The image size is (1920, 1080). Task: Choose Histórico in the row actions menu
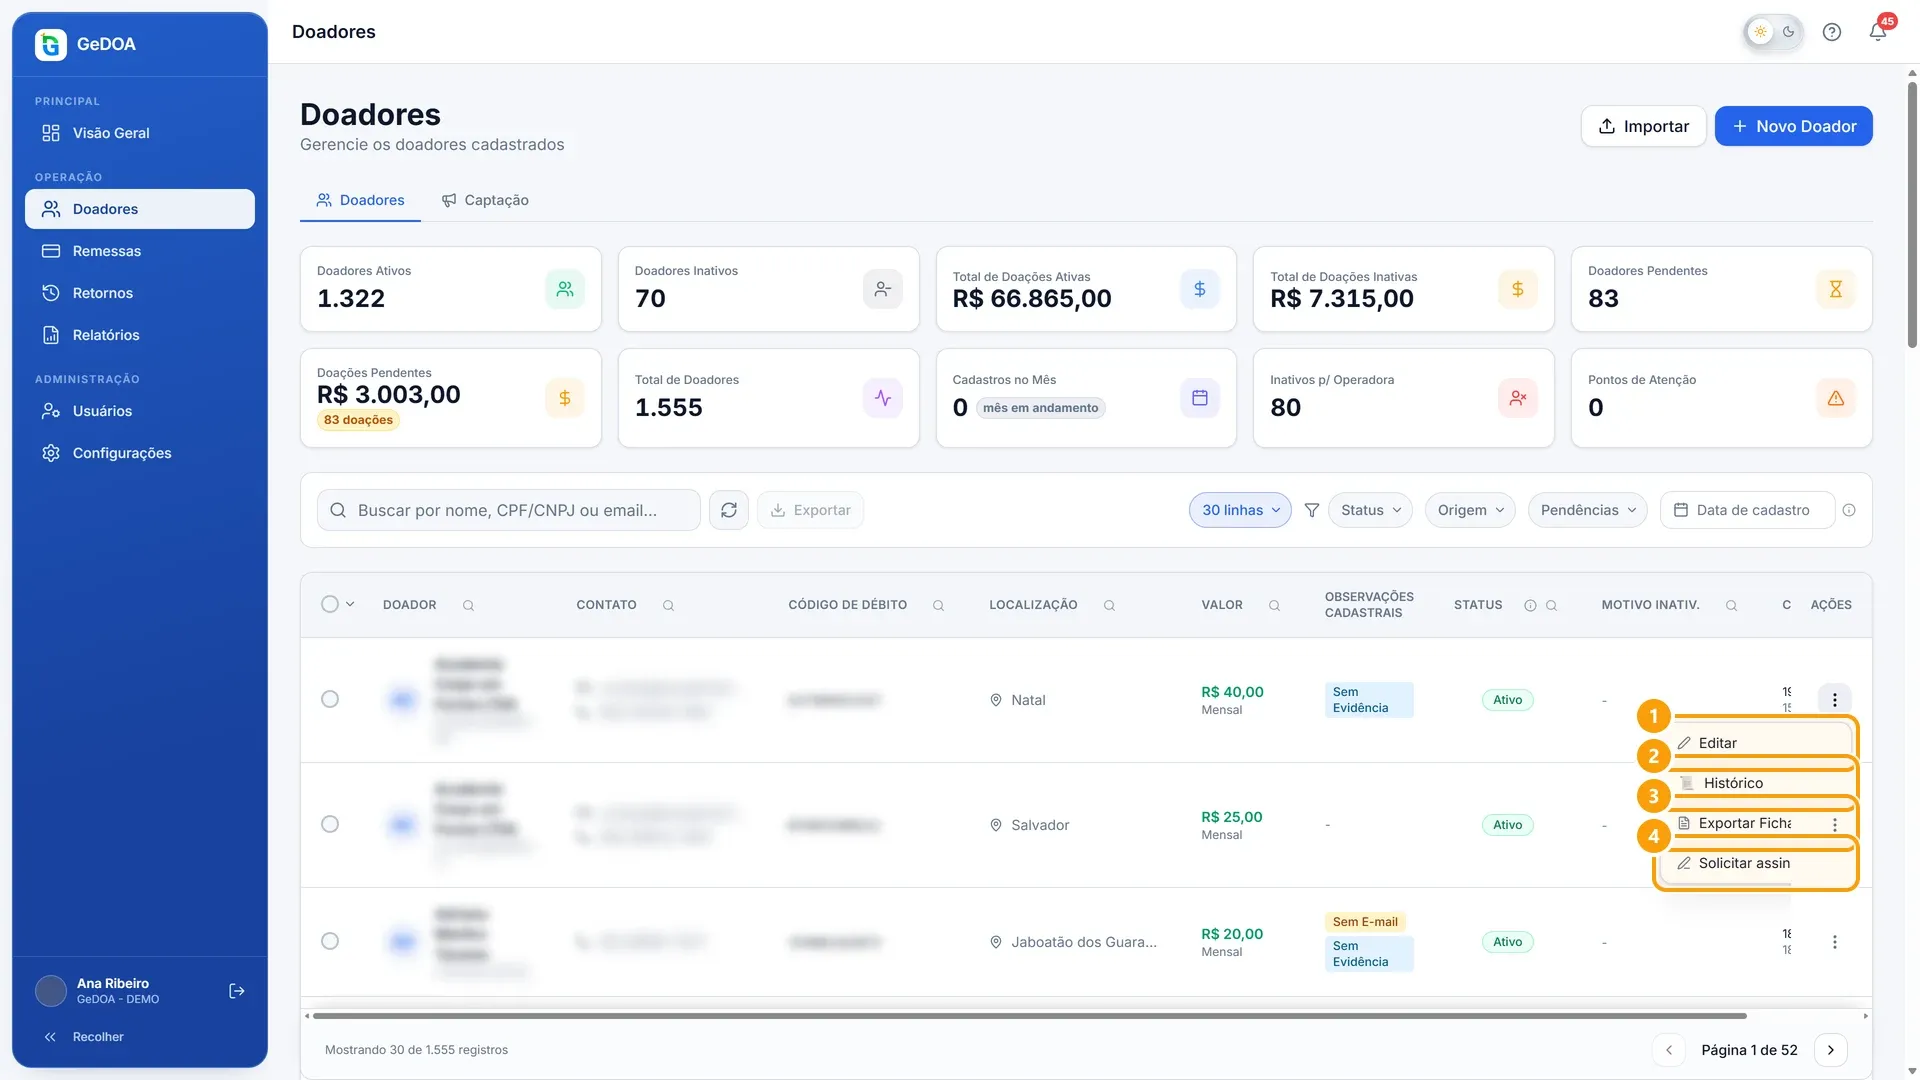(1755, 783)
